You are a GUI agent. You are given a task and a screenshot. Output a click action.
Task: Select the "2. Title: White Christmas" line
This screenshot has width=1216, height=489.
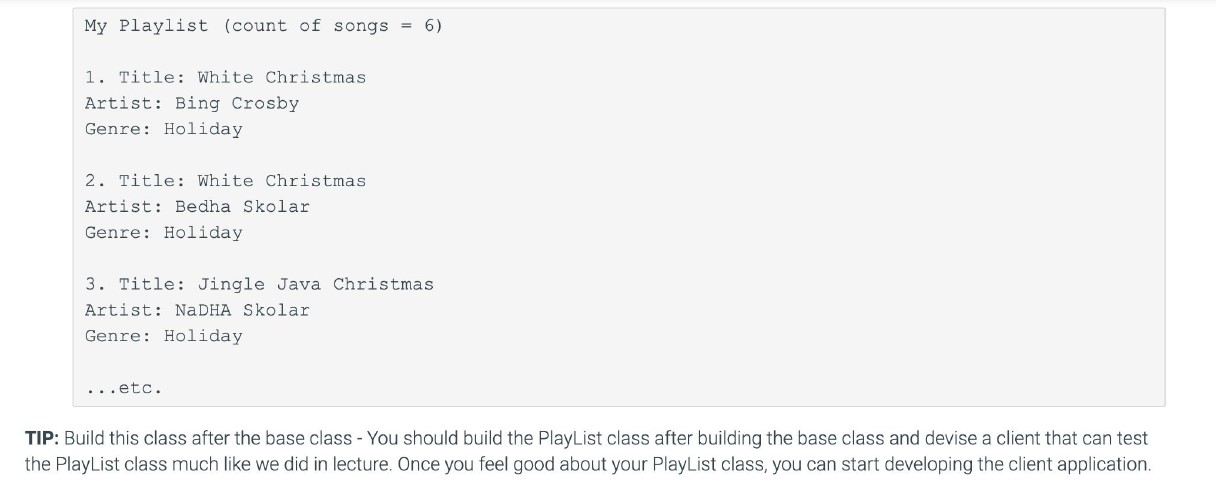225,181
